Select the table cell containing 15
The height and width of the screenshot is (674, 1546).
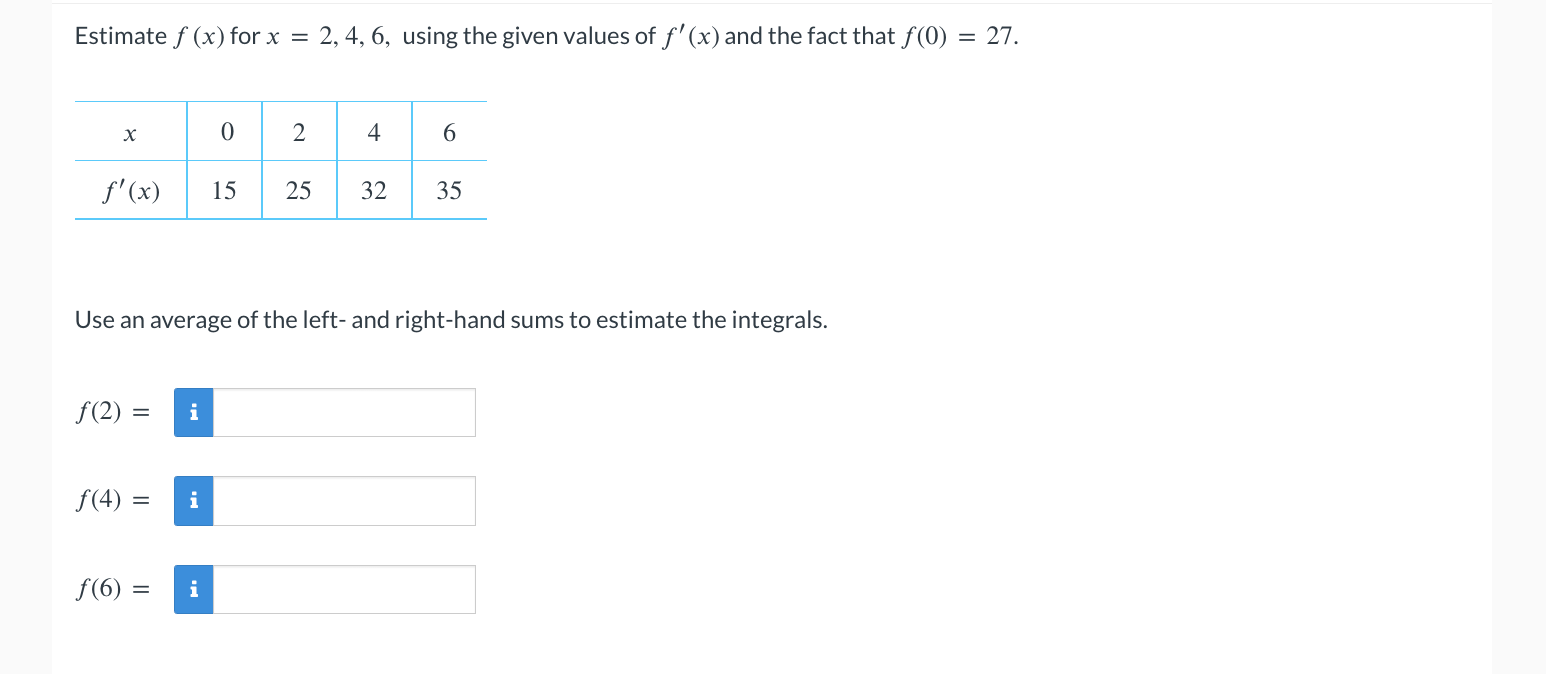(x=224, y=190)
